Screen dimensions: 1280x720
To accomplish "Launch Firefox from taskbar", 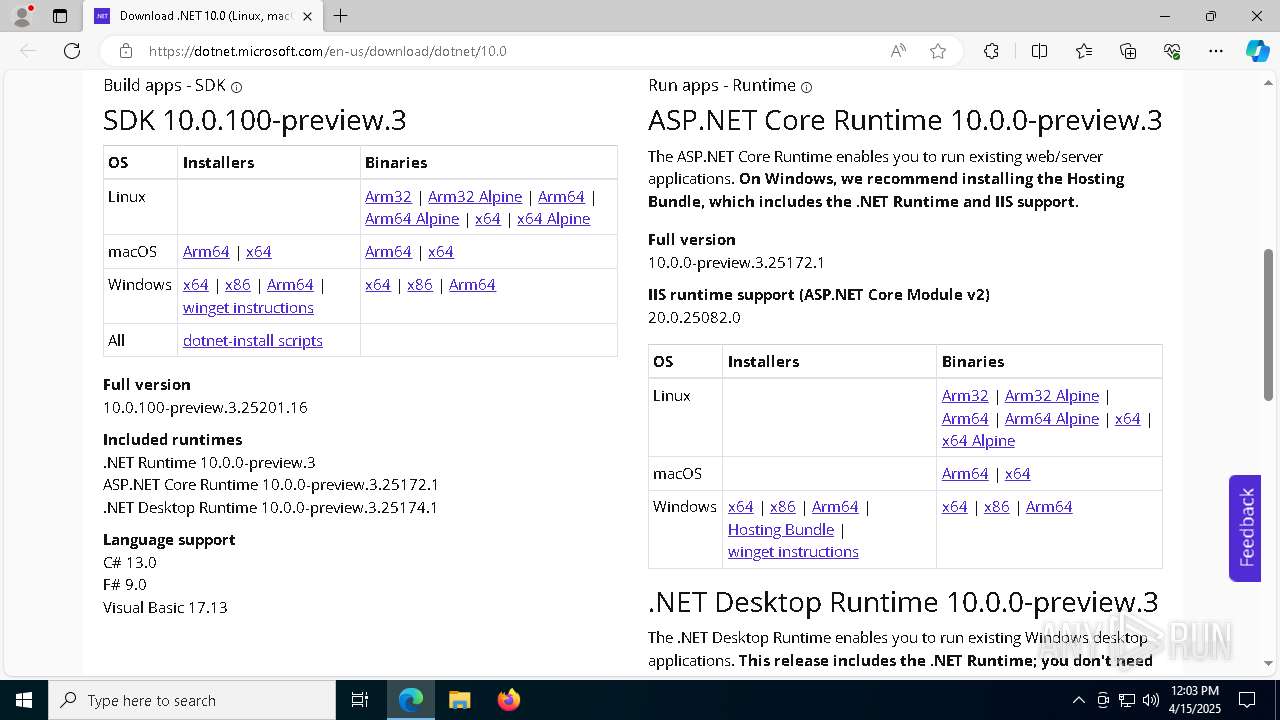I will tap(508, 700).
